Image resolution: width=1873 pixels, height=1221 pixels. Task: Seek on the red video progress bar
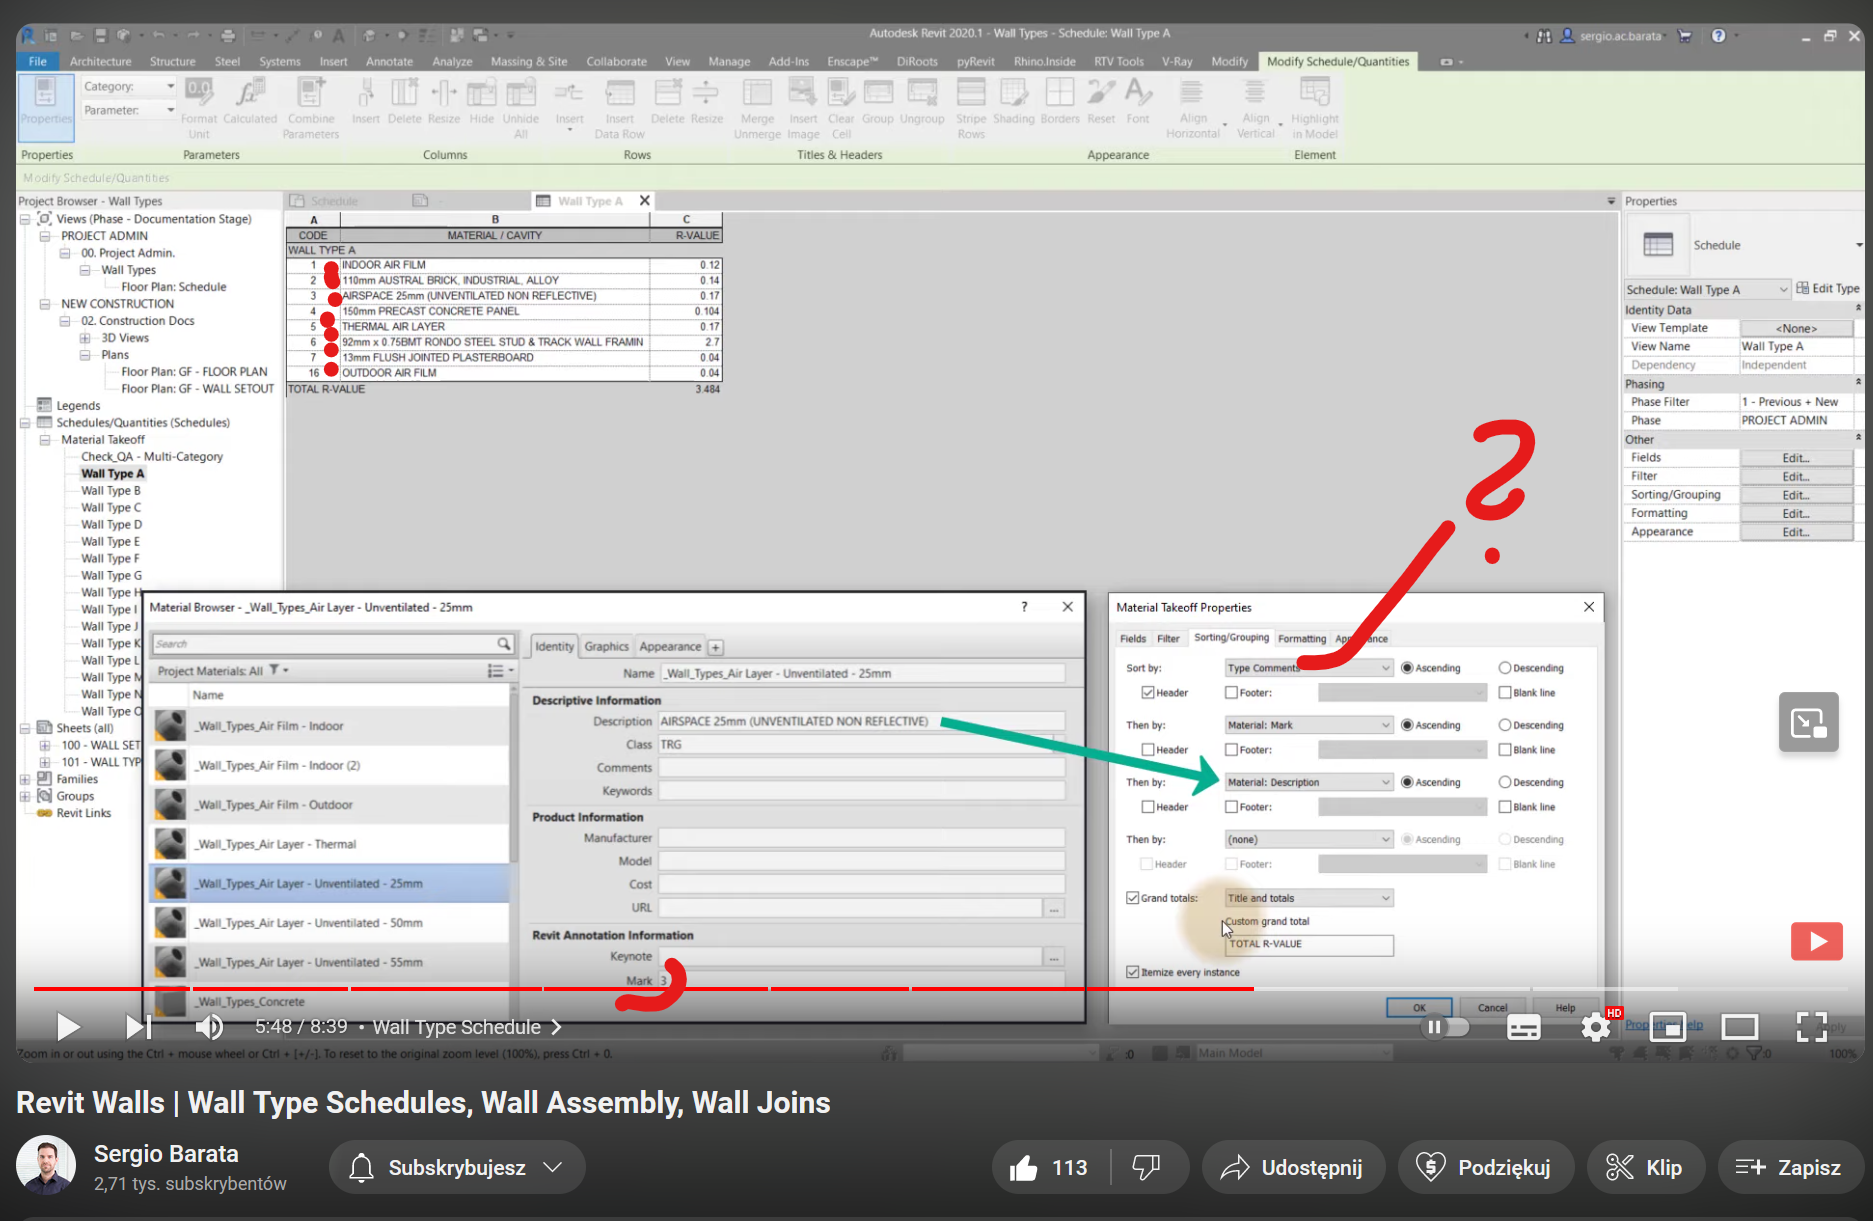[x=643, y=988]
